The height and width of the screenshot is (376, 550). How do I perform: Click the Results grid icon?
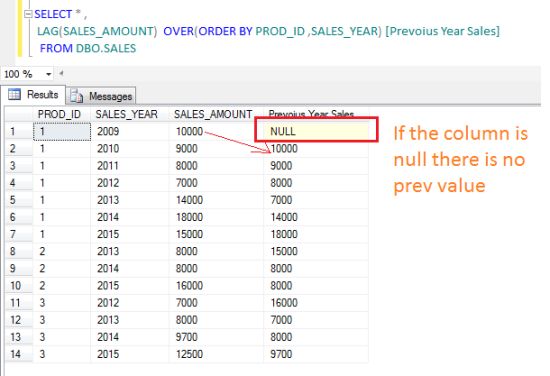(14, 94)
